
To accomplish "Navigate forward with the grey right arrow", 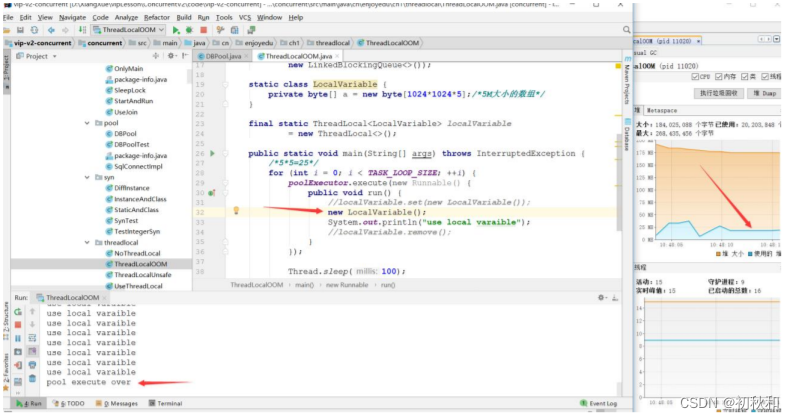I will 65,30.
